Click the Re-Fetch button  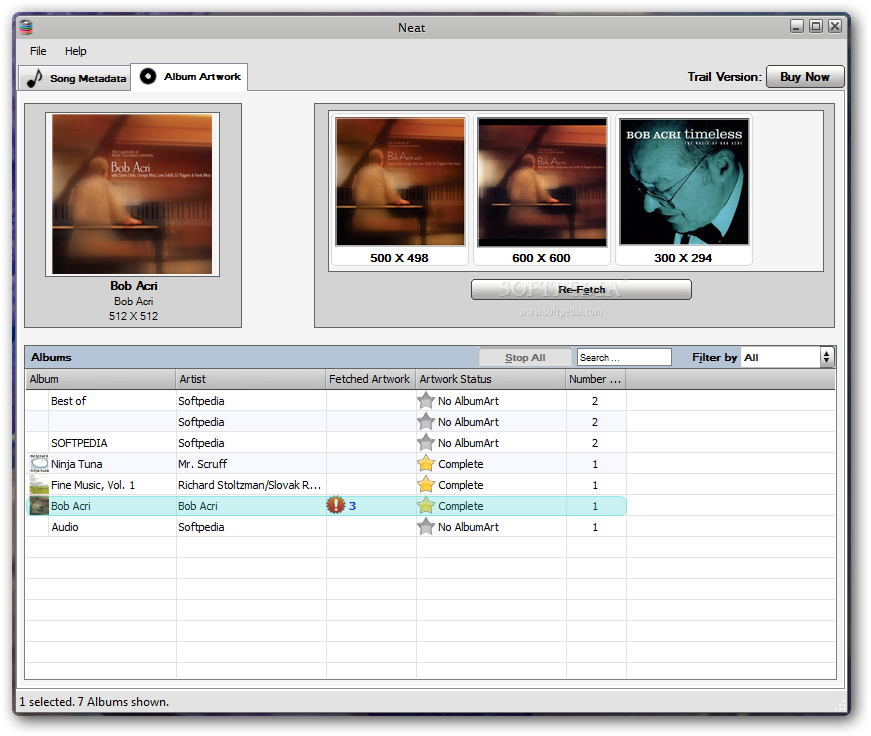click(x=581, y=289)
